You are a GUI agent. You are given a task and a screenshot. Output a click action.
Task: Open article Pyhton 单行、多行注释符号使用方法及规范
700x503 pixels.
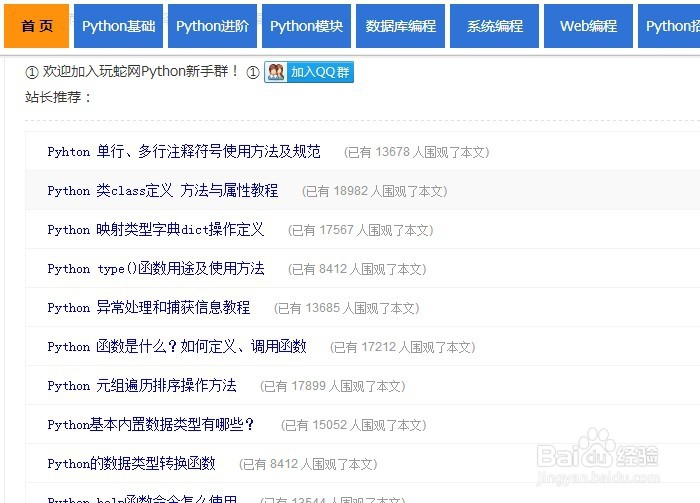coord(184,152)
